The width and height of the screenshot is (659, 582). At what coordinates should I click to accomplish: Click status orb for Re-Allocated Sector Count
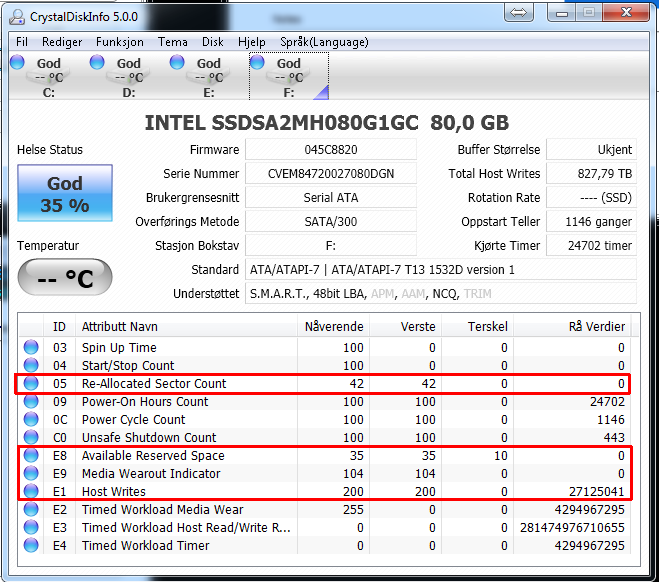tap(31, 383)
